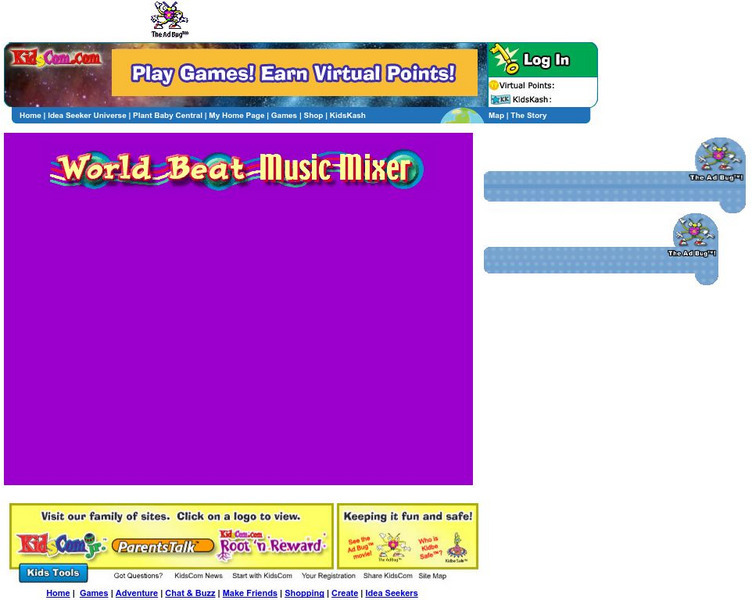
Task: Click Idea Seekers footer link
Action: tap(391, 593)
